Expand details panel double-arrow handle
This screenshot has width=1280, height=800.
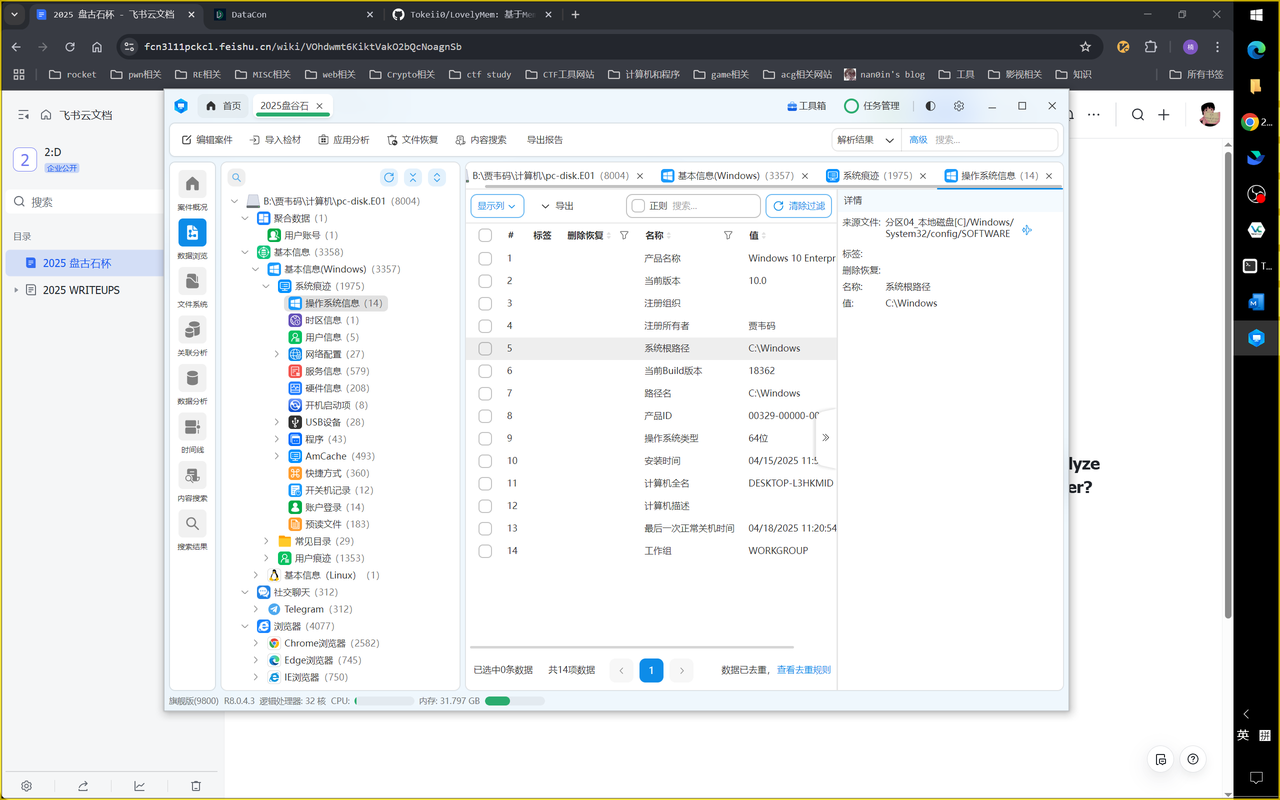(x=825, y=437)
